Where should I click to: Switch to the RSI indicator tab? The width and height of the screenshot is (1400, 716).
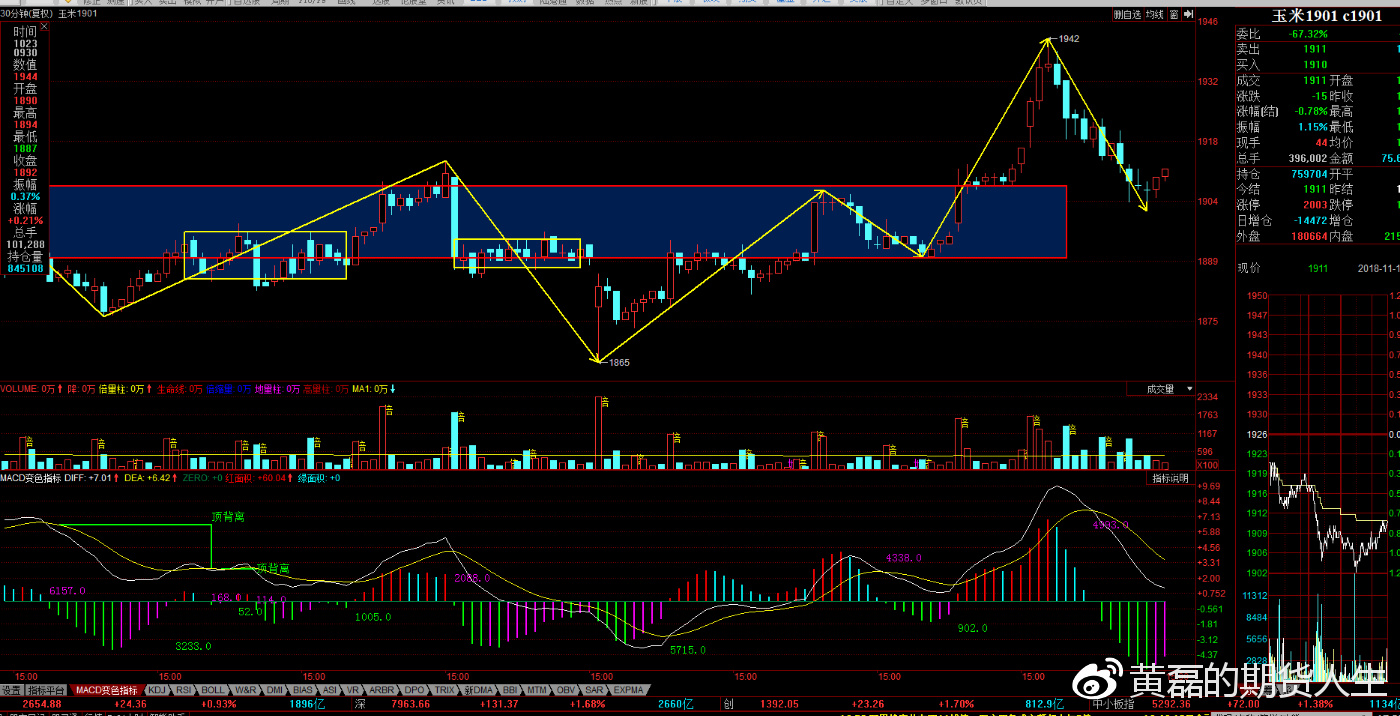click(184, 690)
